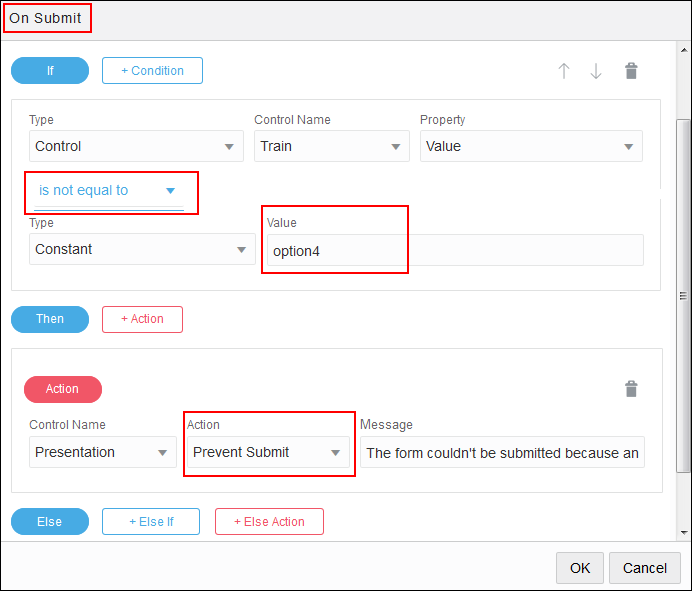Click the blue If label
This screenshot has height=591, width=692.
[50, 71]
